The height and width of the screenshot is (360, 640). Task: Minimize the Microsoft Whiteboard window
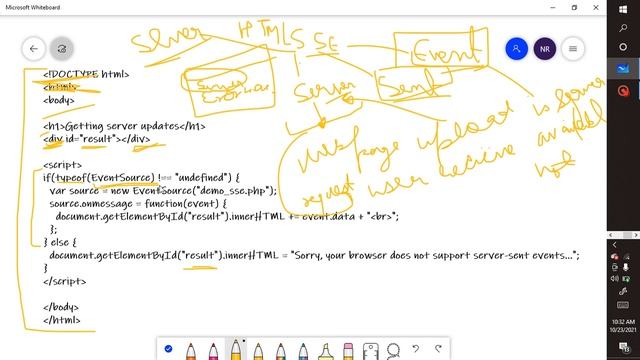click(553, 7)
